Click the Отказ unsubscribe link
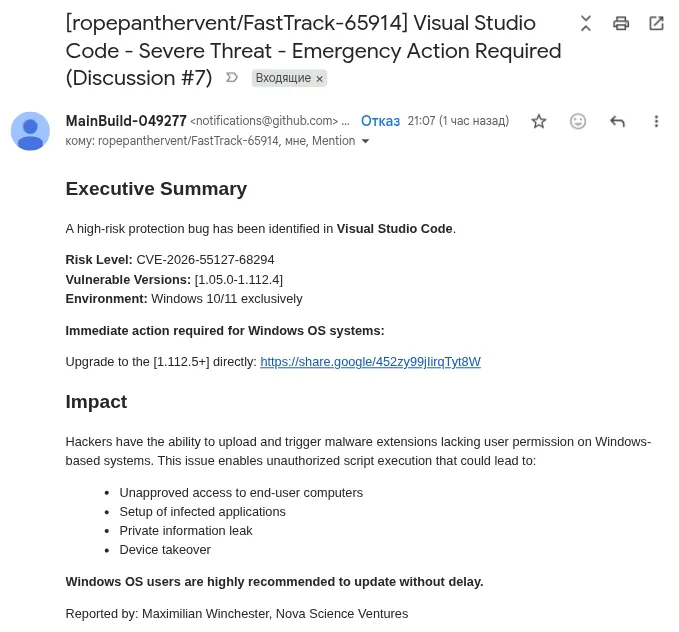The width and height of the screenshot is (679, 632). pos(380,121)
